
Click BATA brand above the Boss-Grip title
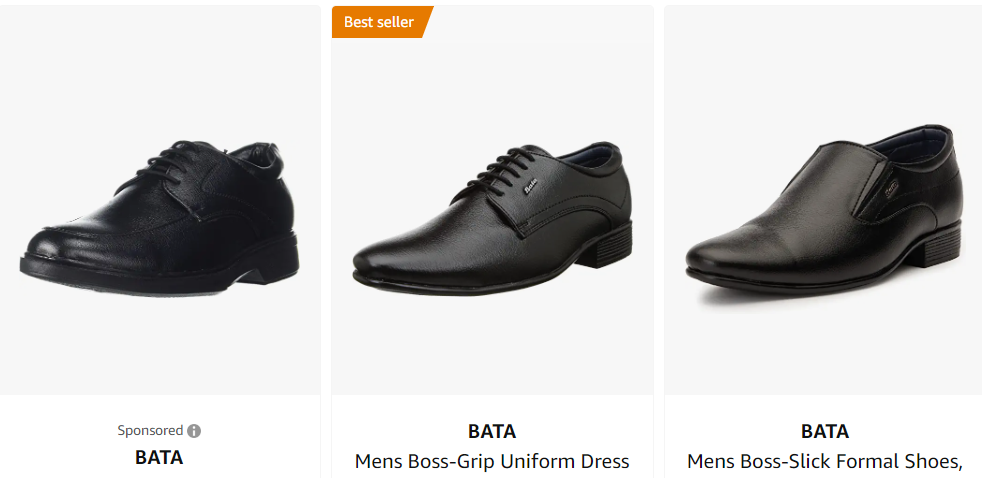point(492,432)
